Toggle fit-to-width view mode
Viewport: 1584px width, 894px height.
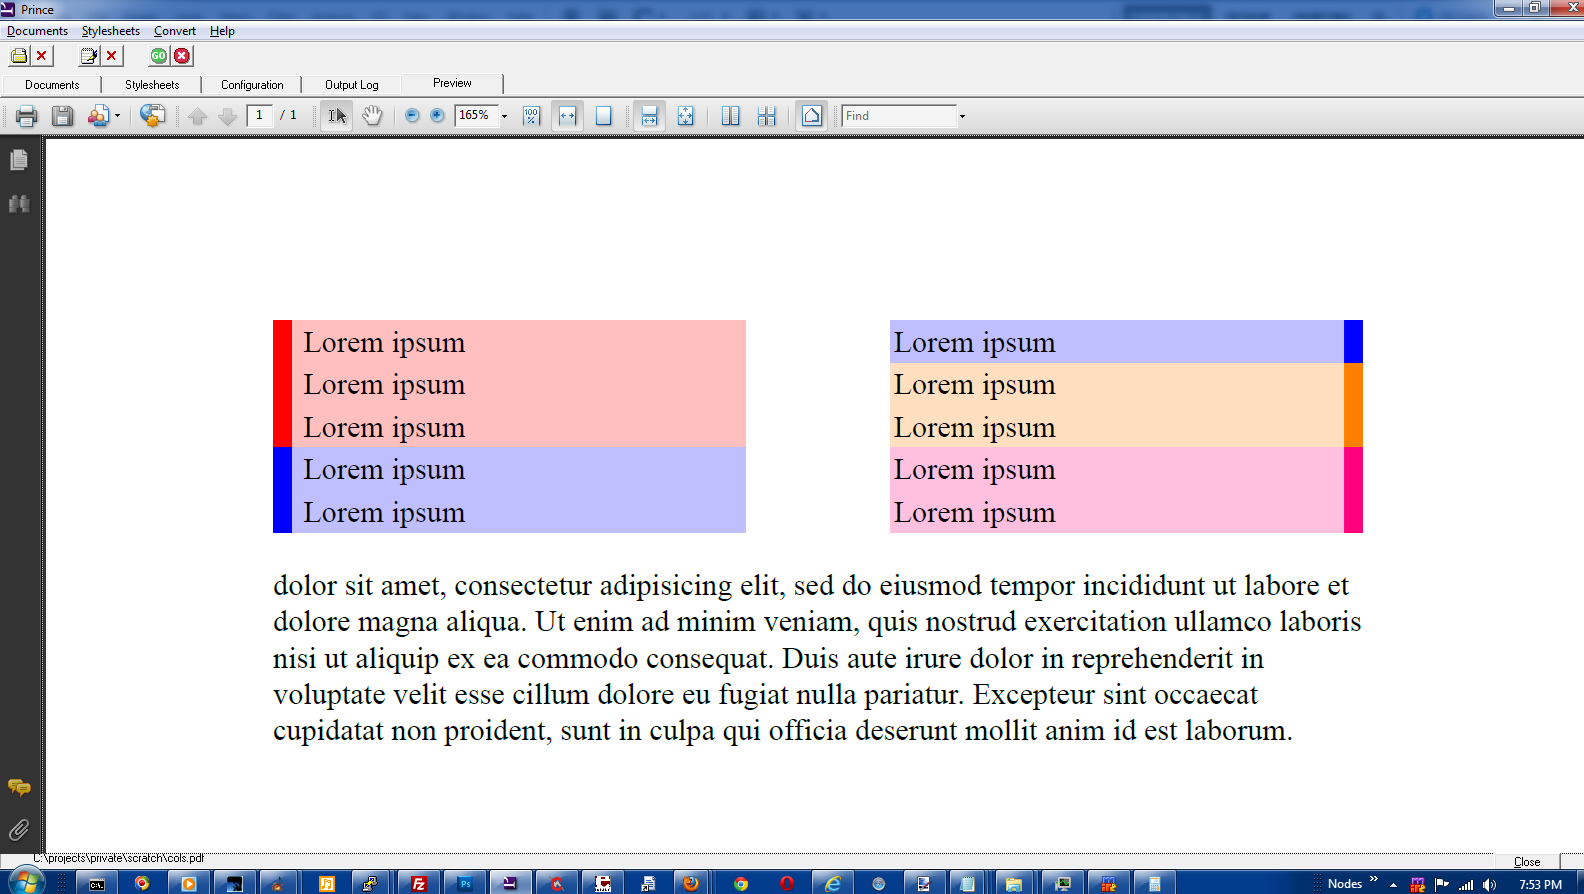tap(568, 116)
